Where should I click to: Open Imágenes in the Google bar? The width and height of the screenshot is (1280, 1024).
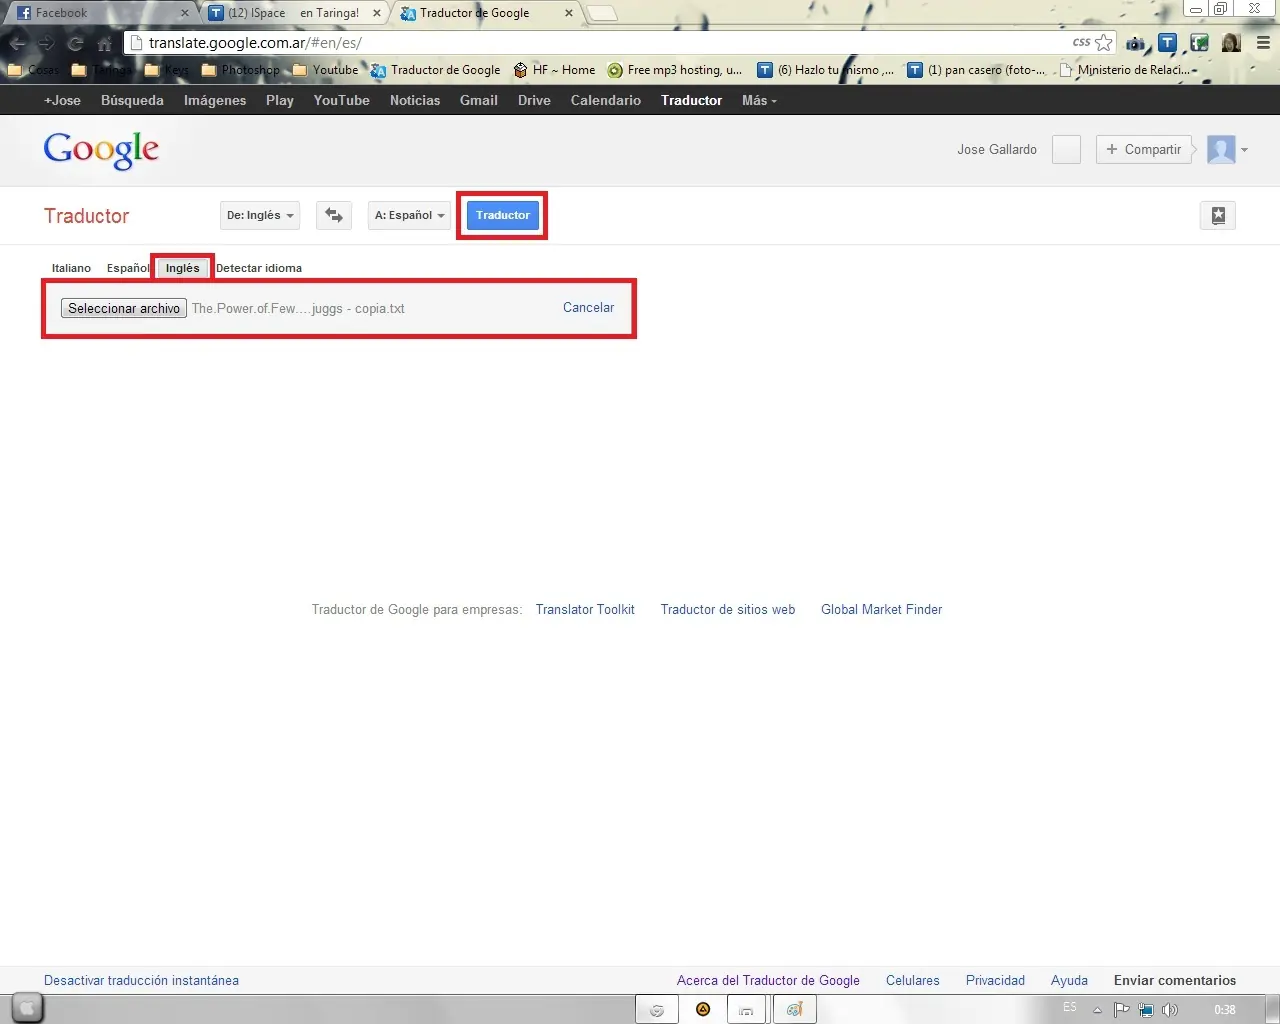[x=215, y=100]
